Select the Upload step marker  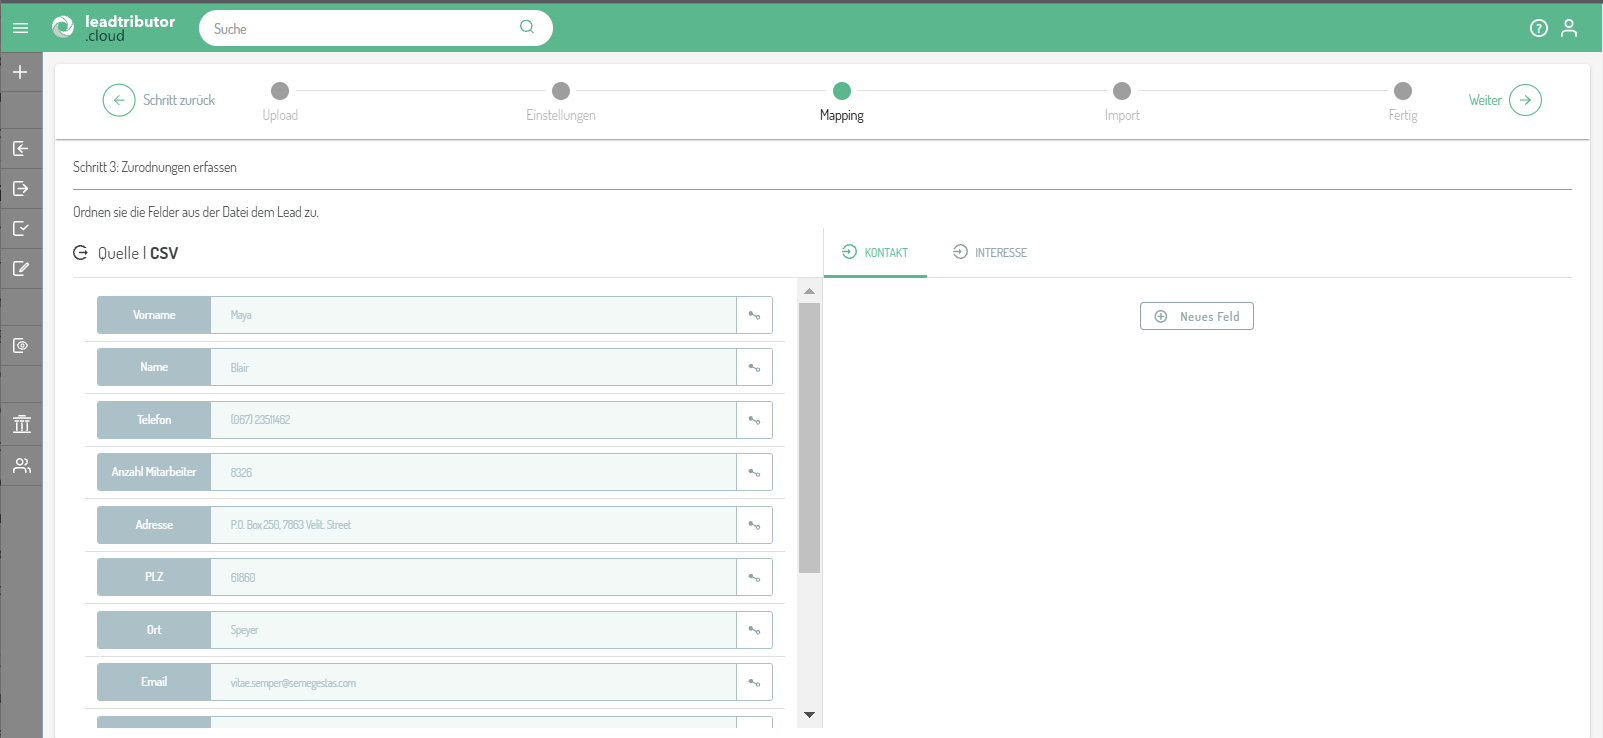(x=280, y=91)
